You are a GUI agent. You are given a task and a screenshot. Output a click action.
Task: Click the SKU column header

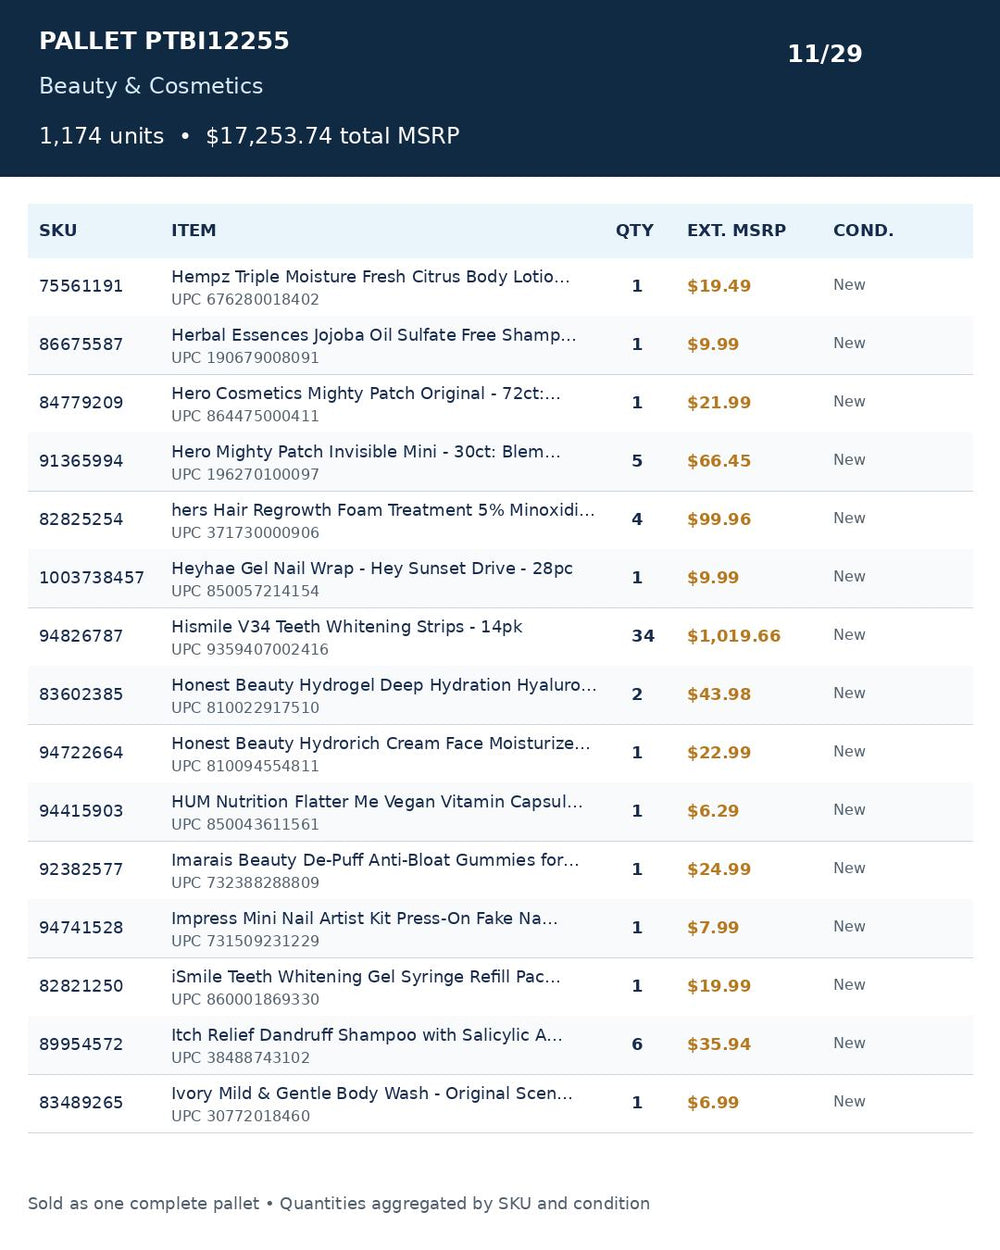coord(58,231)
